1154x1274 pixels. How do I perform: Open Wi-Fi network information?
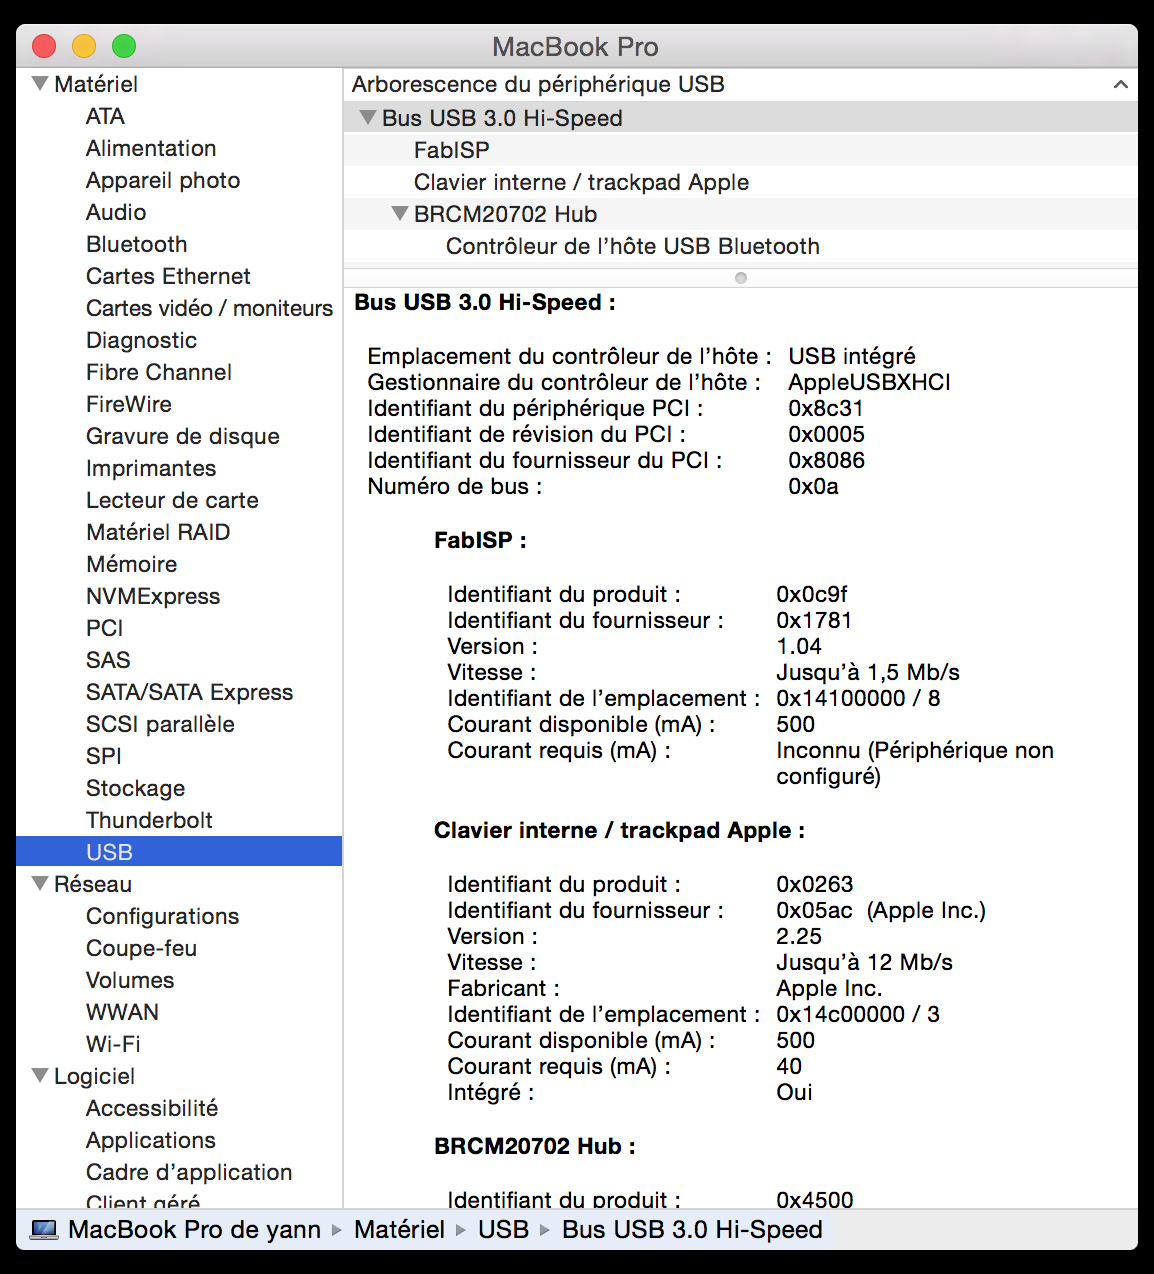click(113, 1044)
